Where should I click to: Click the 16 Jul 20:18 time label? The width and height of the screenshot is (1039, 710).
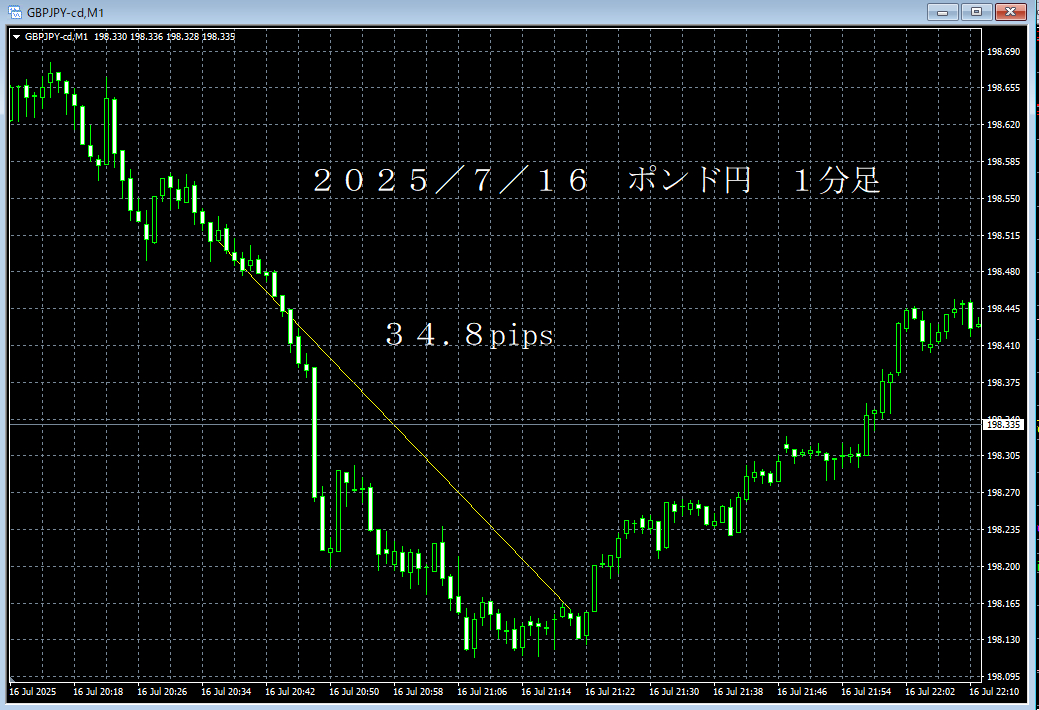click(98, 692)
